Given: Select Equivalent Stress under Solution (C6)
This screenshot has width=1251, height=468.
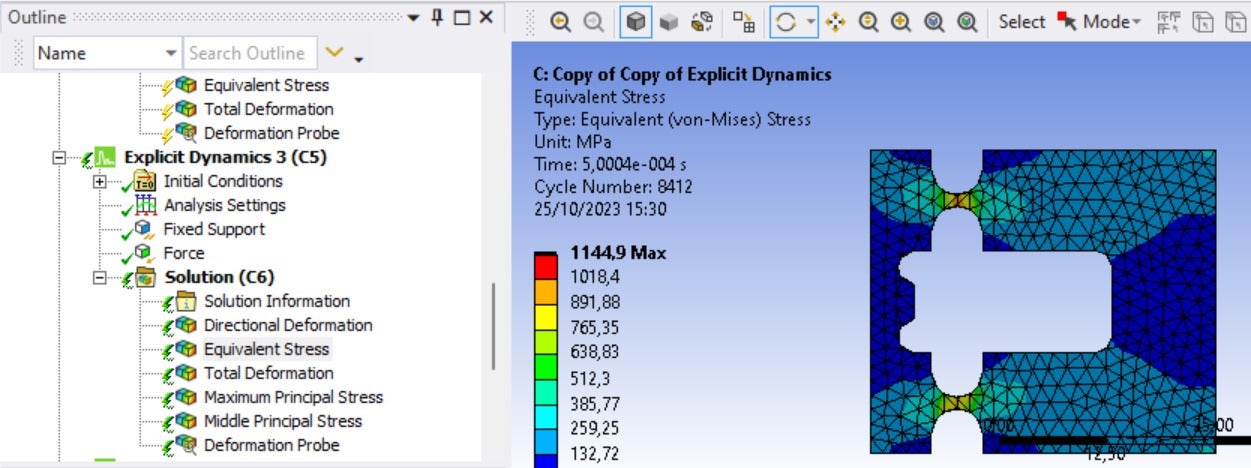Looking at the screenshot, I should pyautogui.click(x=265, y=350).
